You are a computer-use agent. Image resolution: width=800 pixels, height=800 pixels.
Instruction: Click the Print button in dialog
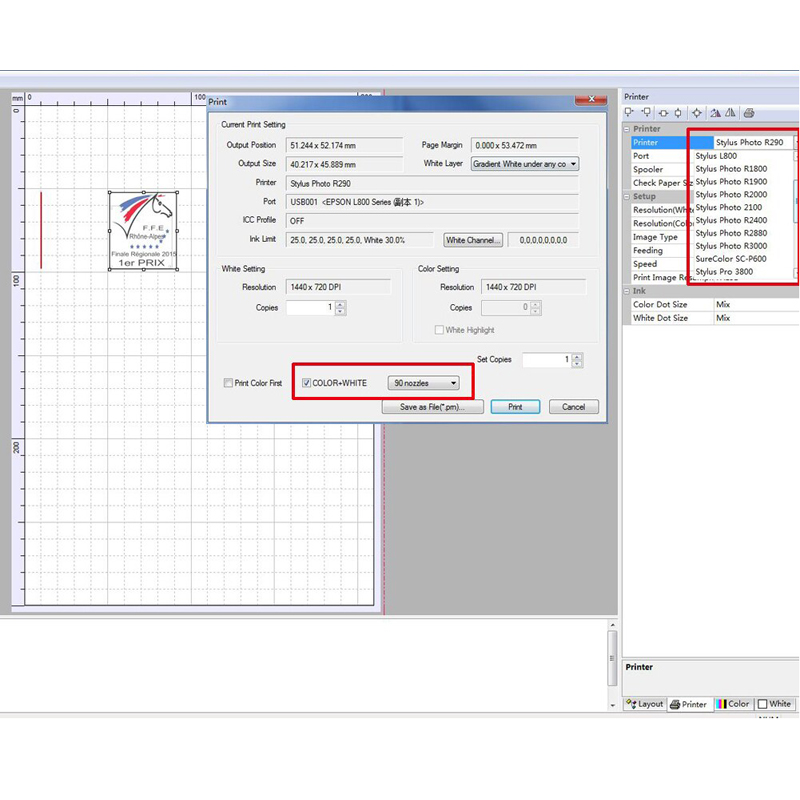515,407
